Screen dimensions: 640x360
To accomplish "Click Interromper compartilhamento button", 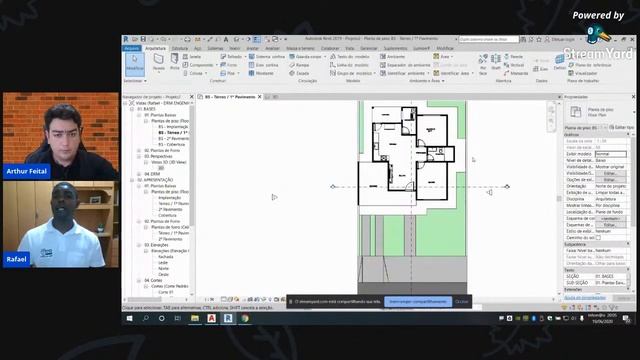I will (x=418, y=302).
